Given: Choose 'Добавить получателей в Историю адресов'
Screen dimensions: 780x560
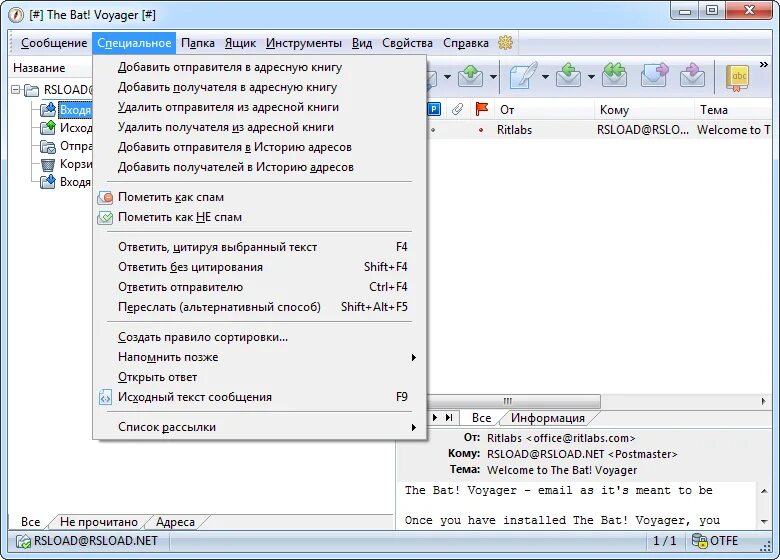Looking at the screenshot, I should pyautogui.click(x=260, y=167).
